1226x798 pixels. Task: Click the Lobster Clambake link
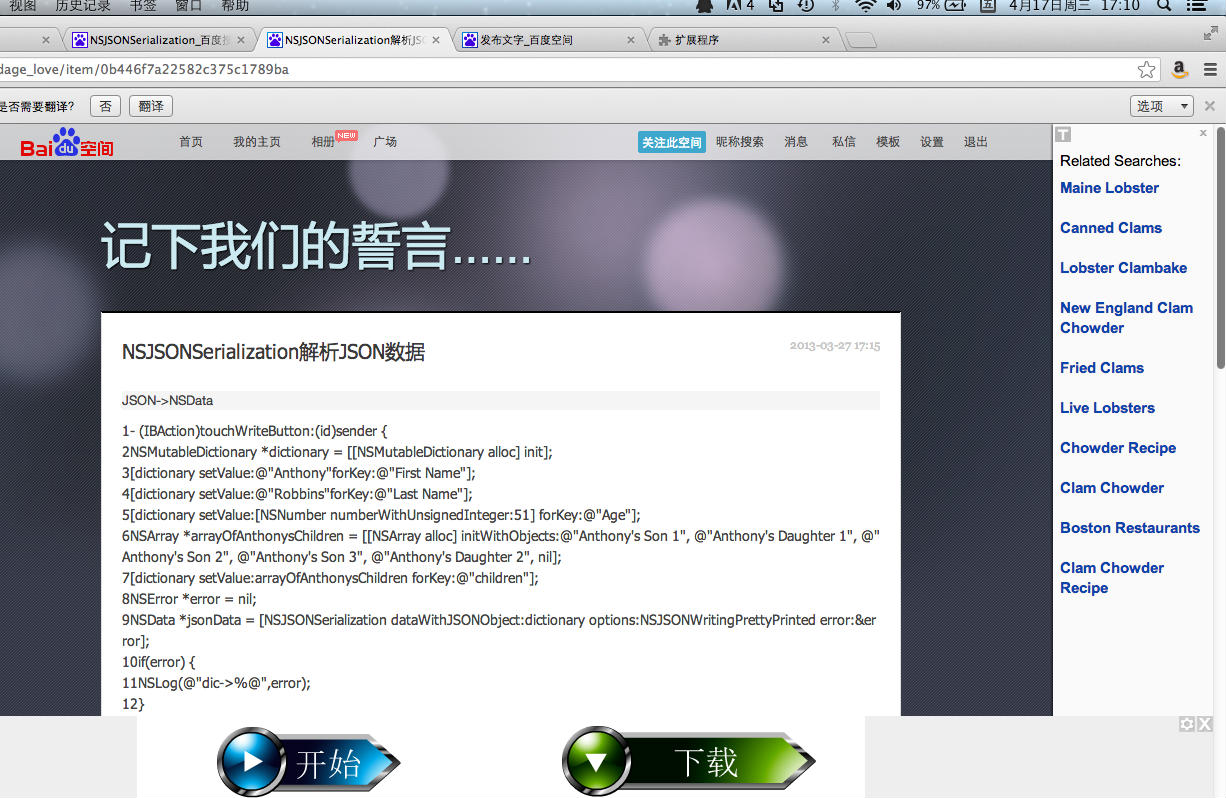tap(1124, 268)
